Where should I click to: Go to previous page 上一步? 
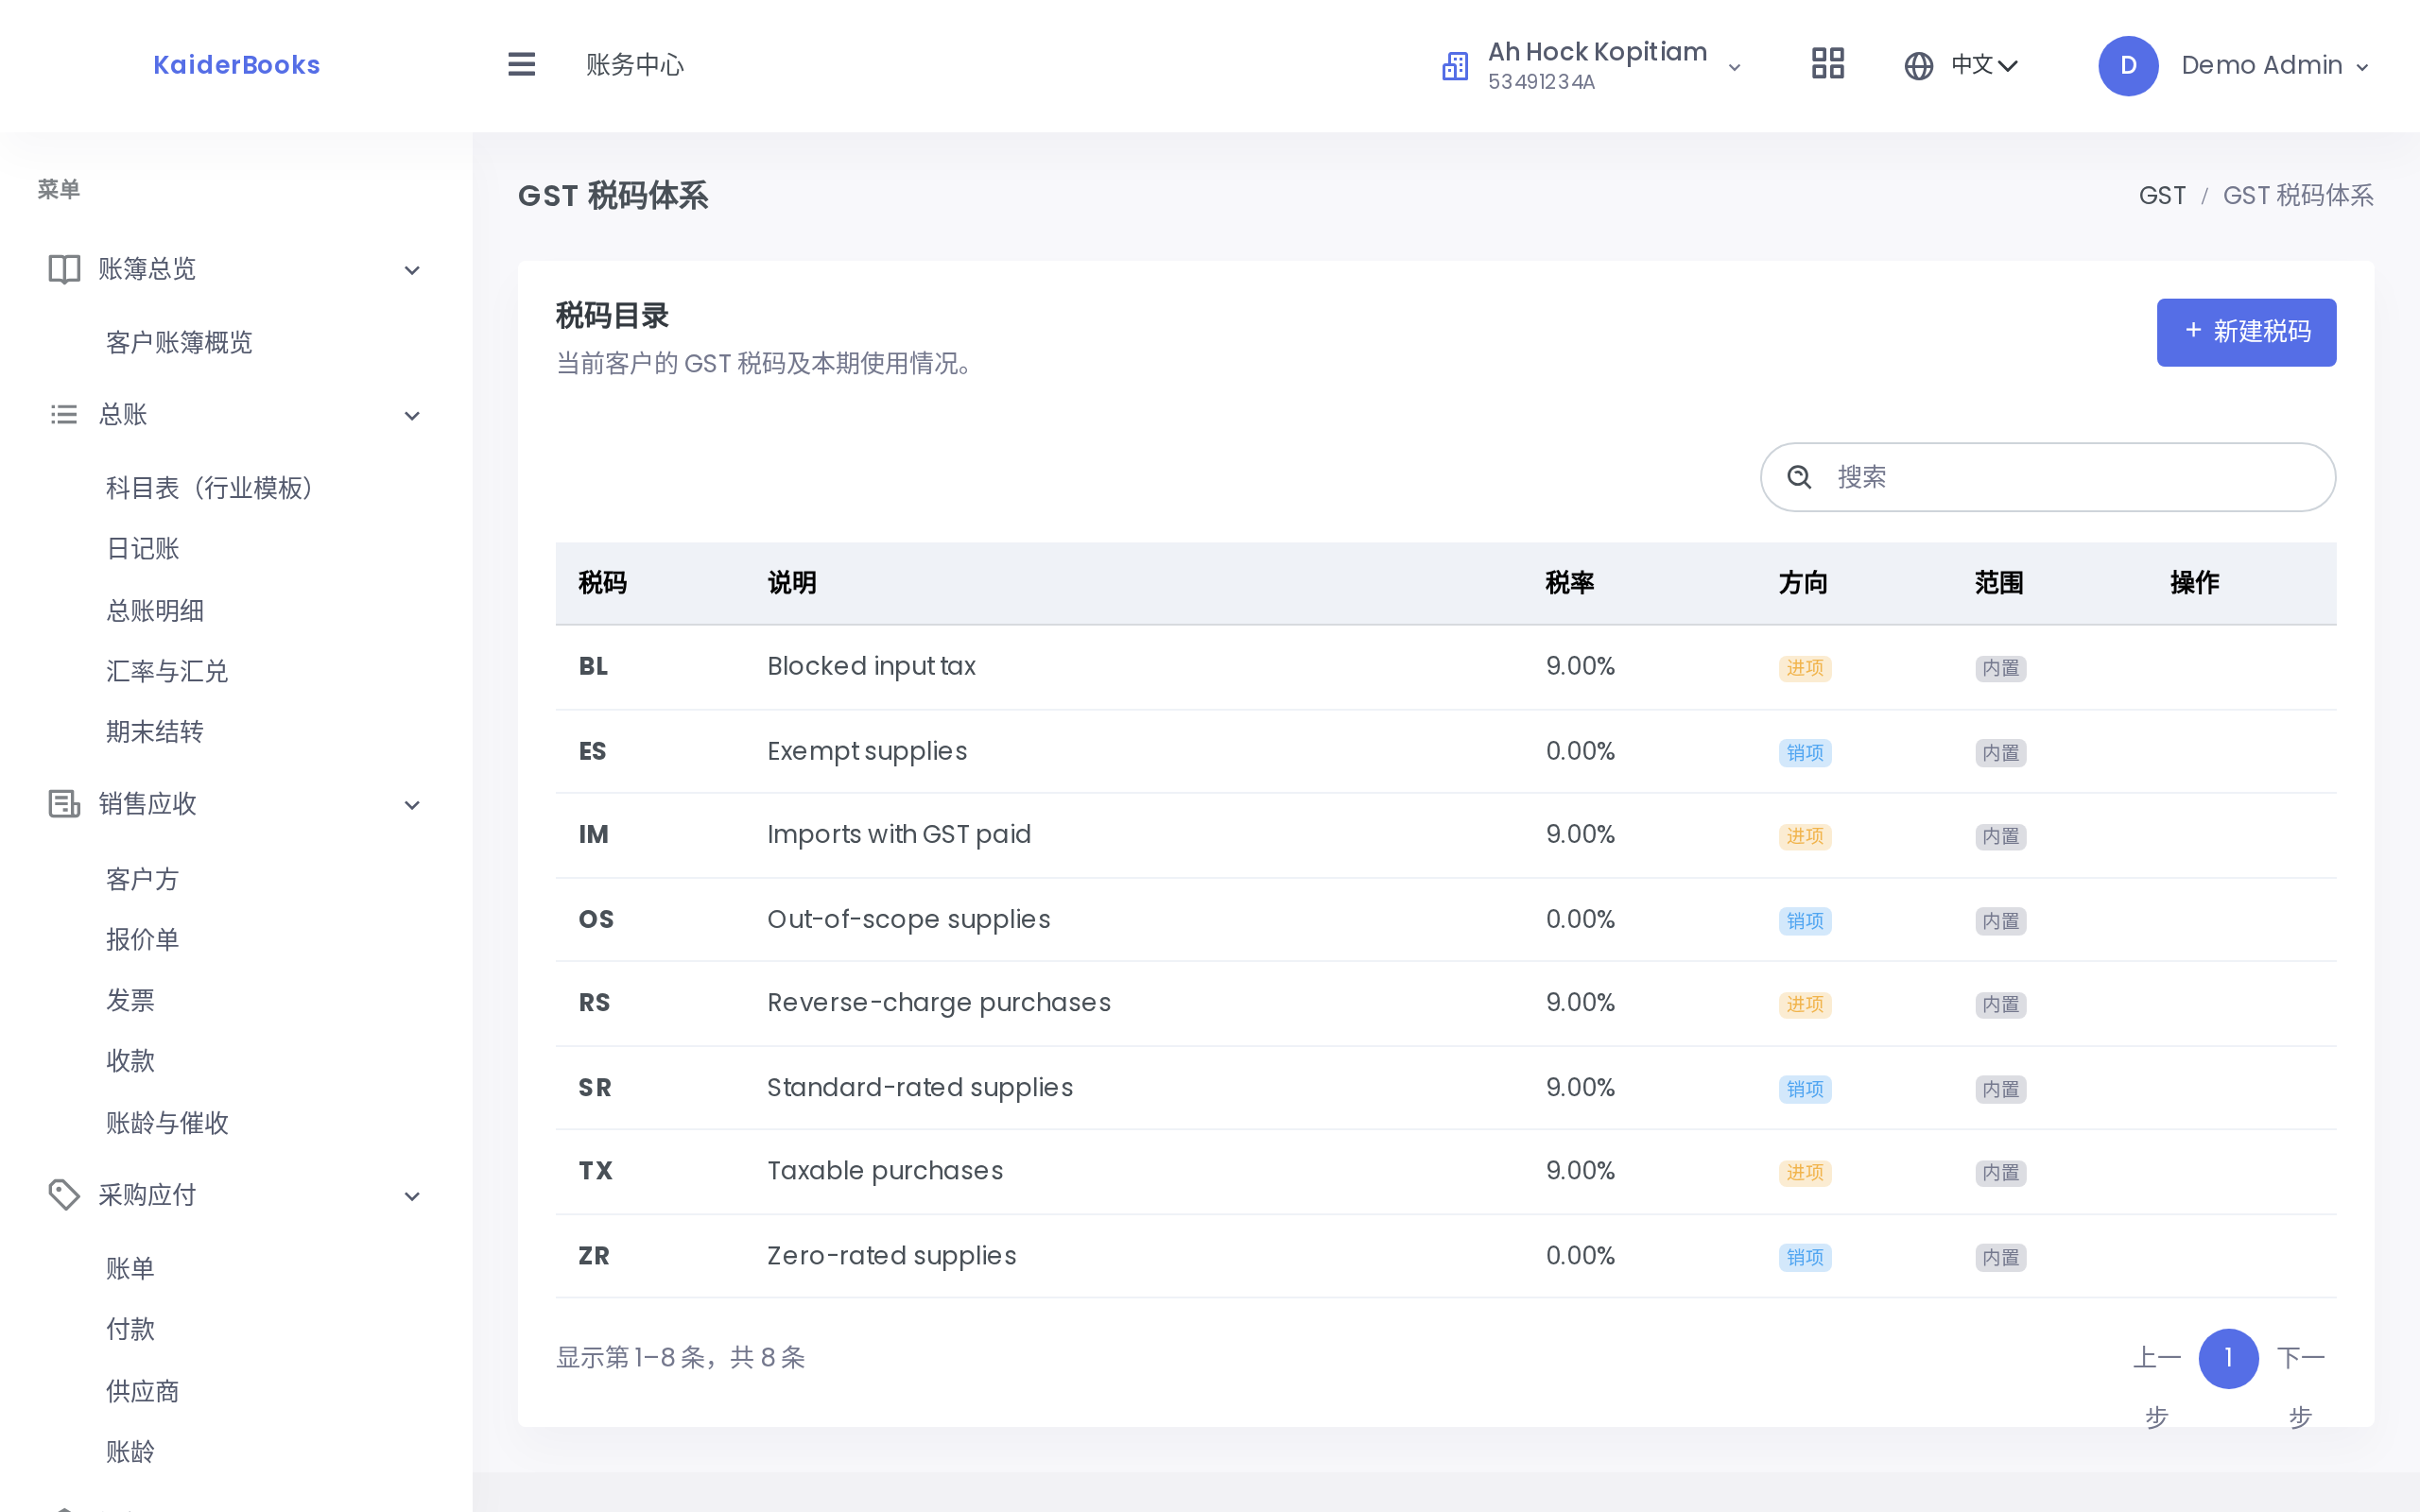[2156, 1387]
